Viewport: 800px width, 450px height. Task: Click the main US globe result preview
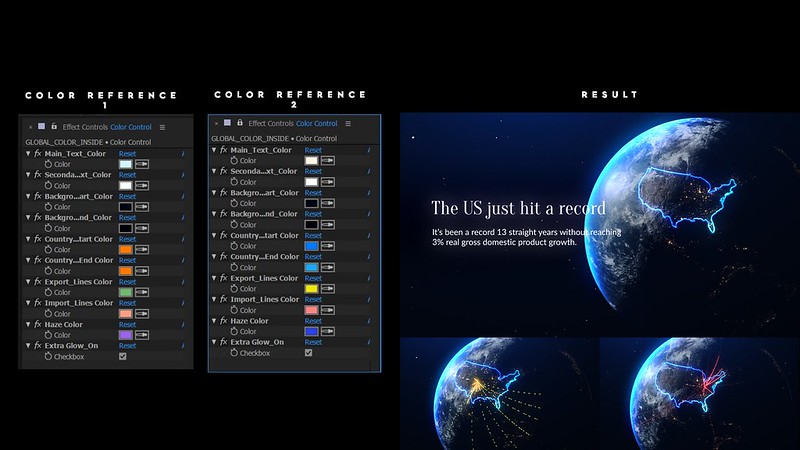tap(600, 224)
